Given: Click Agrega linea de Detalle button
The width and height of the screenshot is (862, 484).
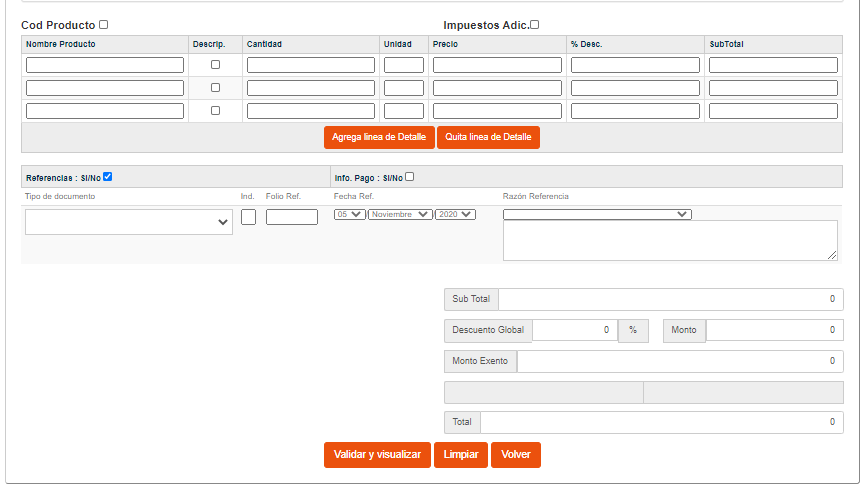Looking at the screenshot, I should 379,137.
